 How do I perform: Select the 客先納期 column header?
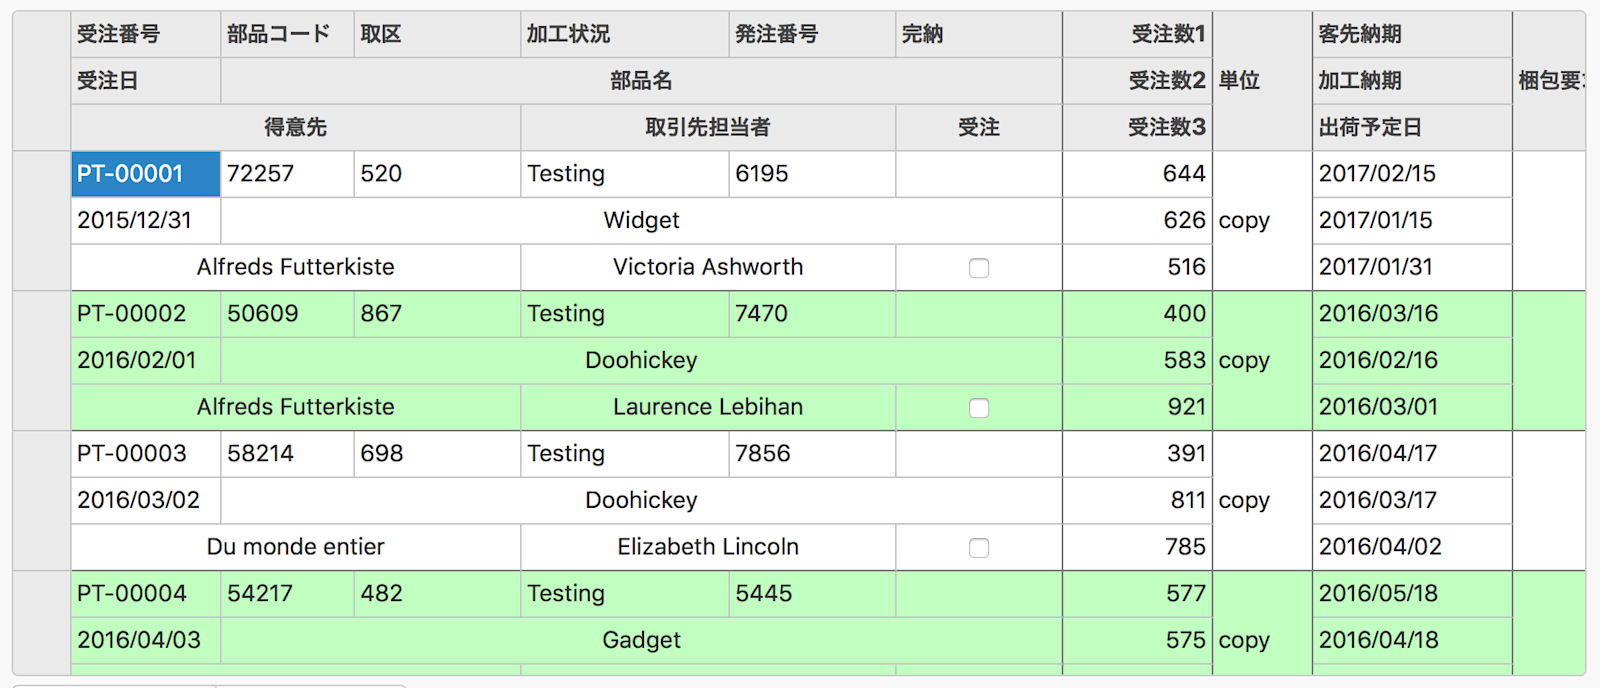tap(1412, 34)
